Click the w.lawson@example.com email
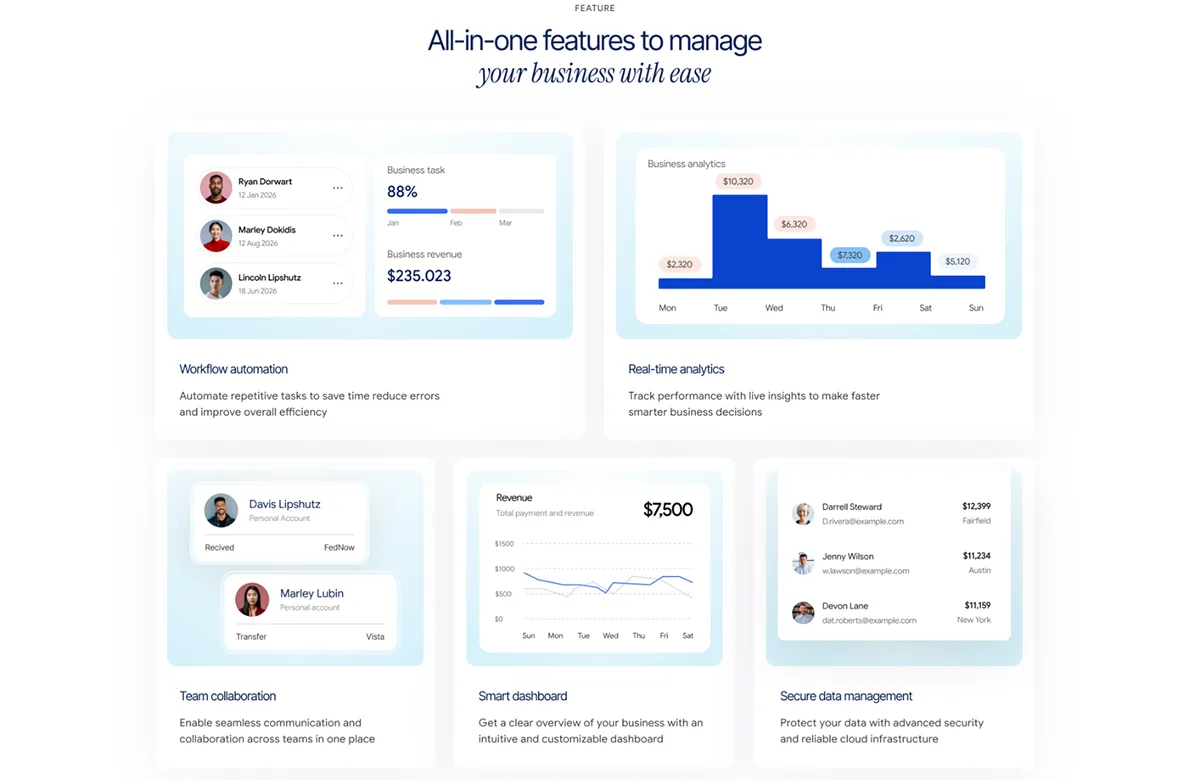 pyautogui.click(x=865, y=571)
